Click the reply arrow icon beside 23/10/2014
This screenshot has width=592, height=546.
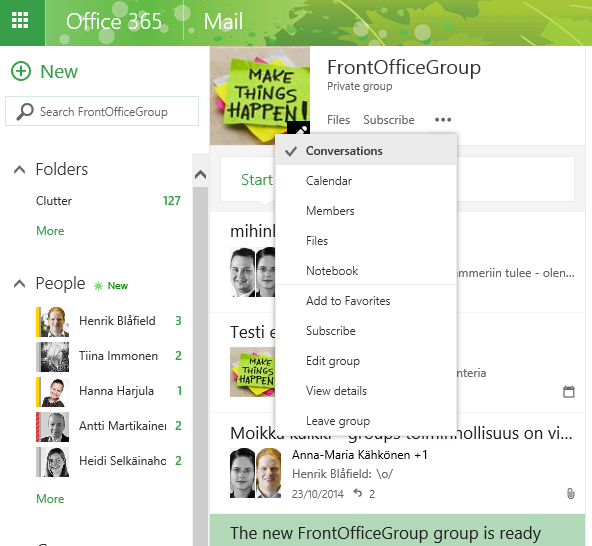[x=358, y=493]
